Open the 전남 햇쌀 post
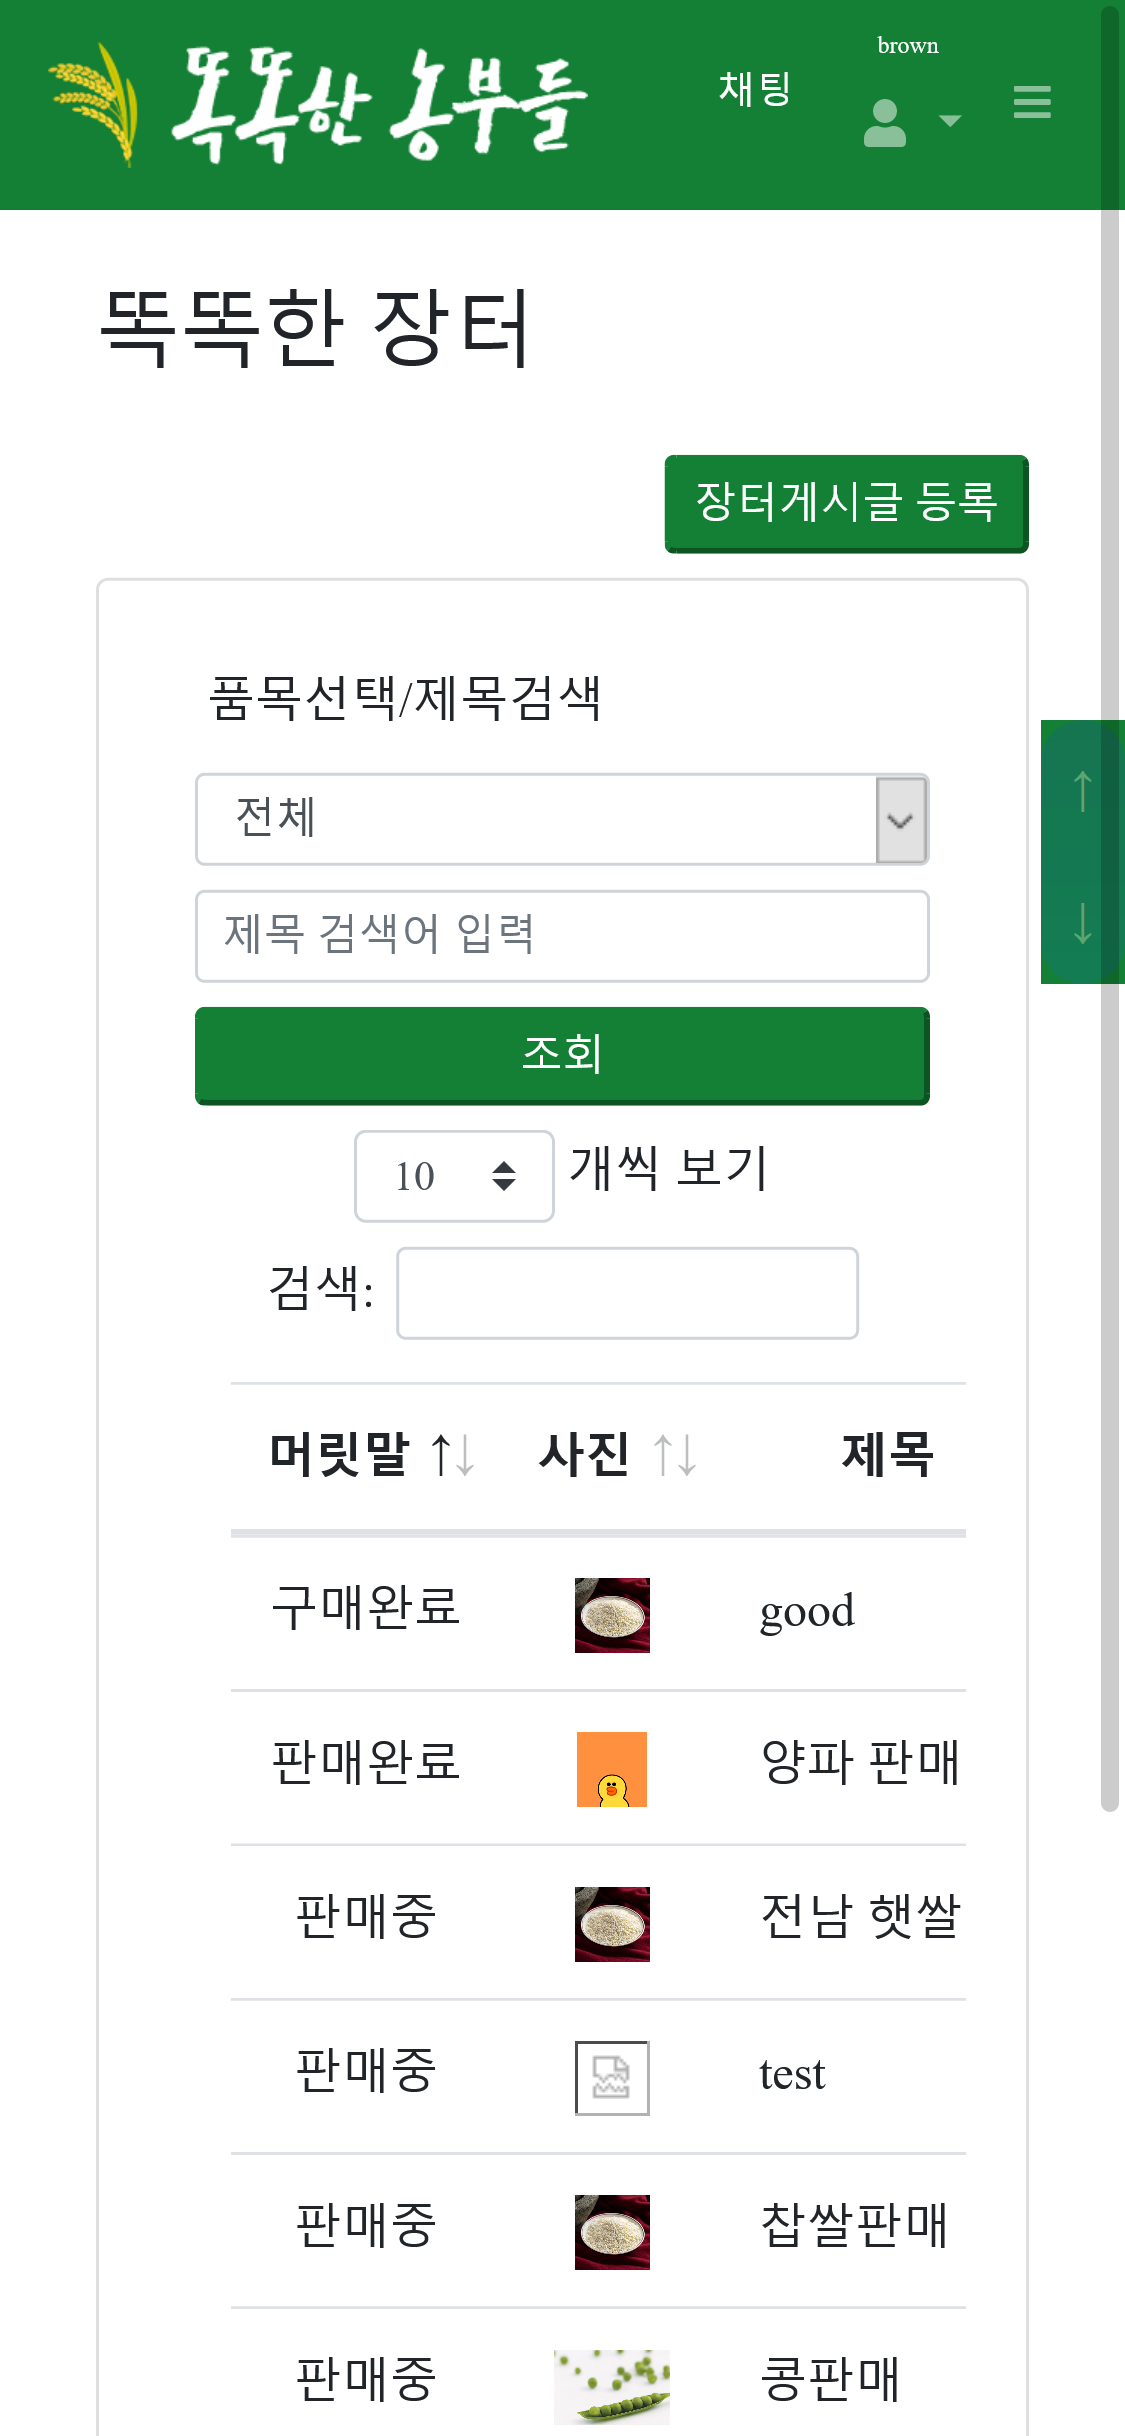This screenshot has height=2436, width=1125. (x=859, y=1917)
